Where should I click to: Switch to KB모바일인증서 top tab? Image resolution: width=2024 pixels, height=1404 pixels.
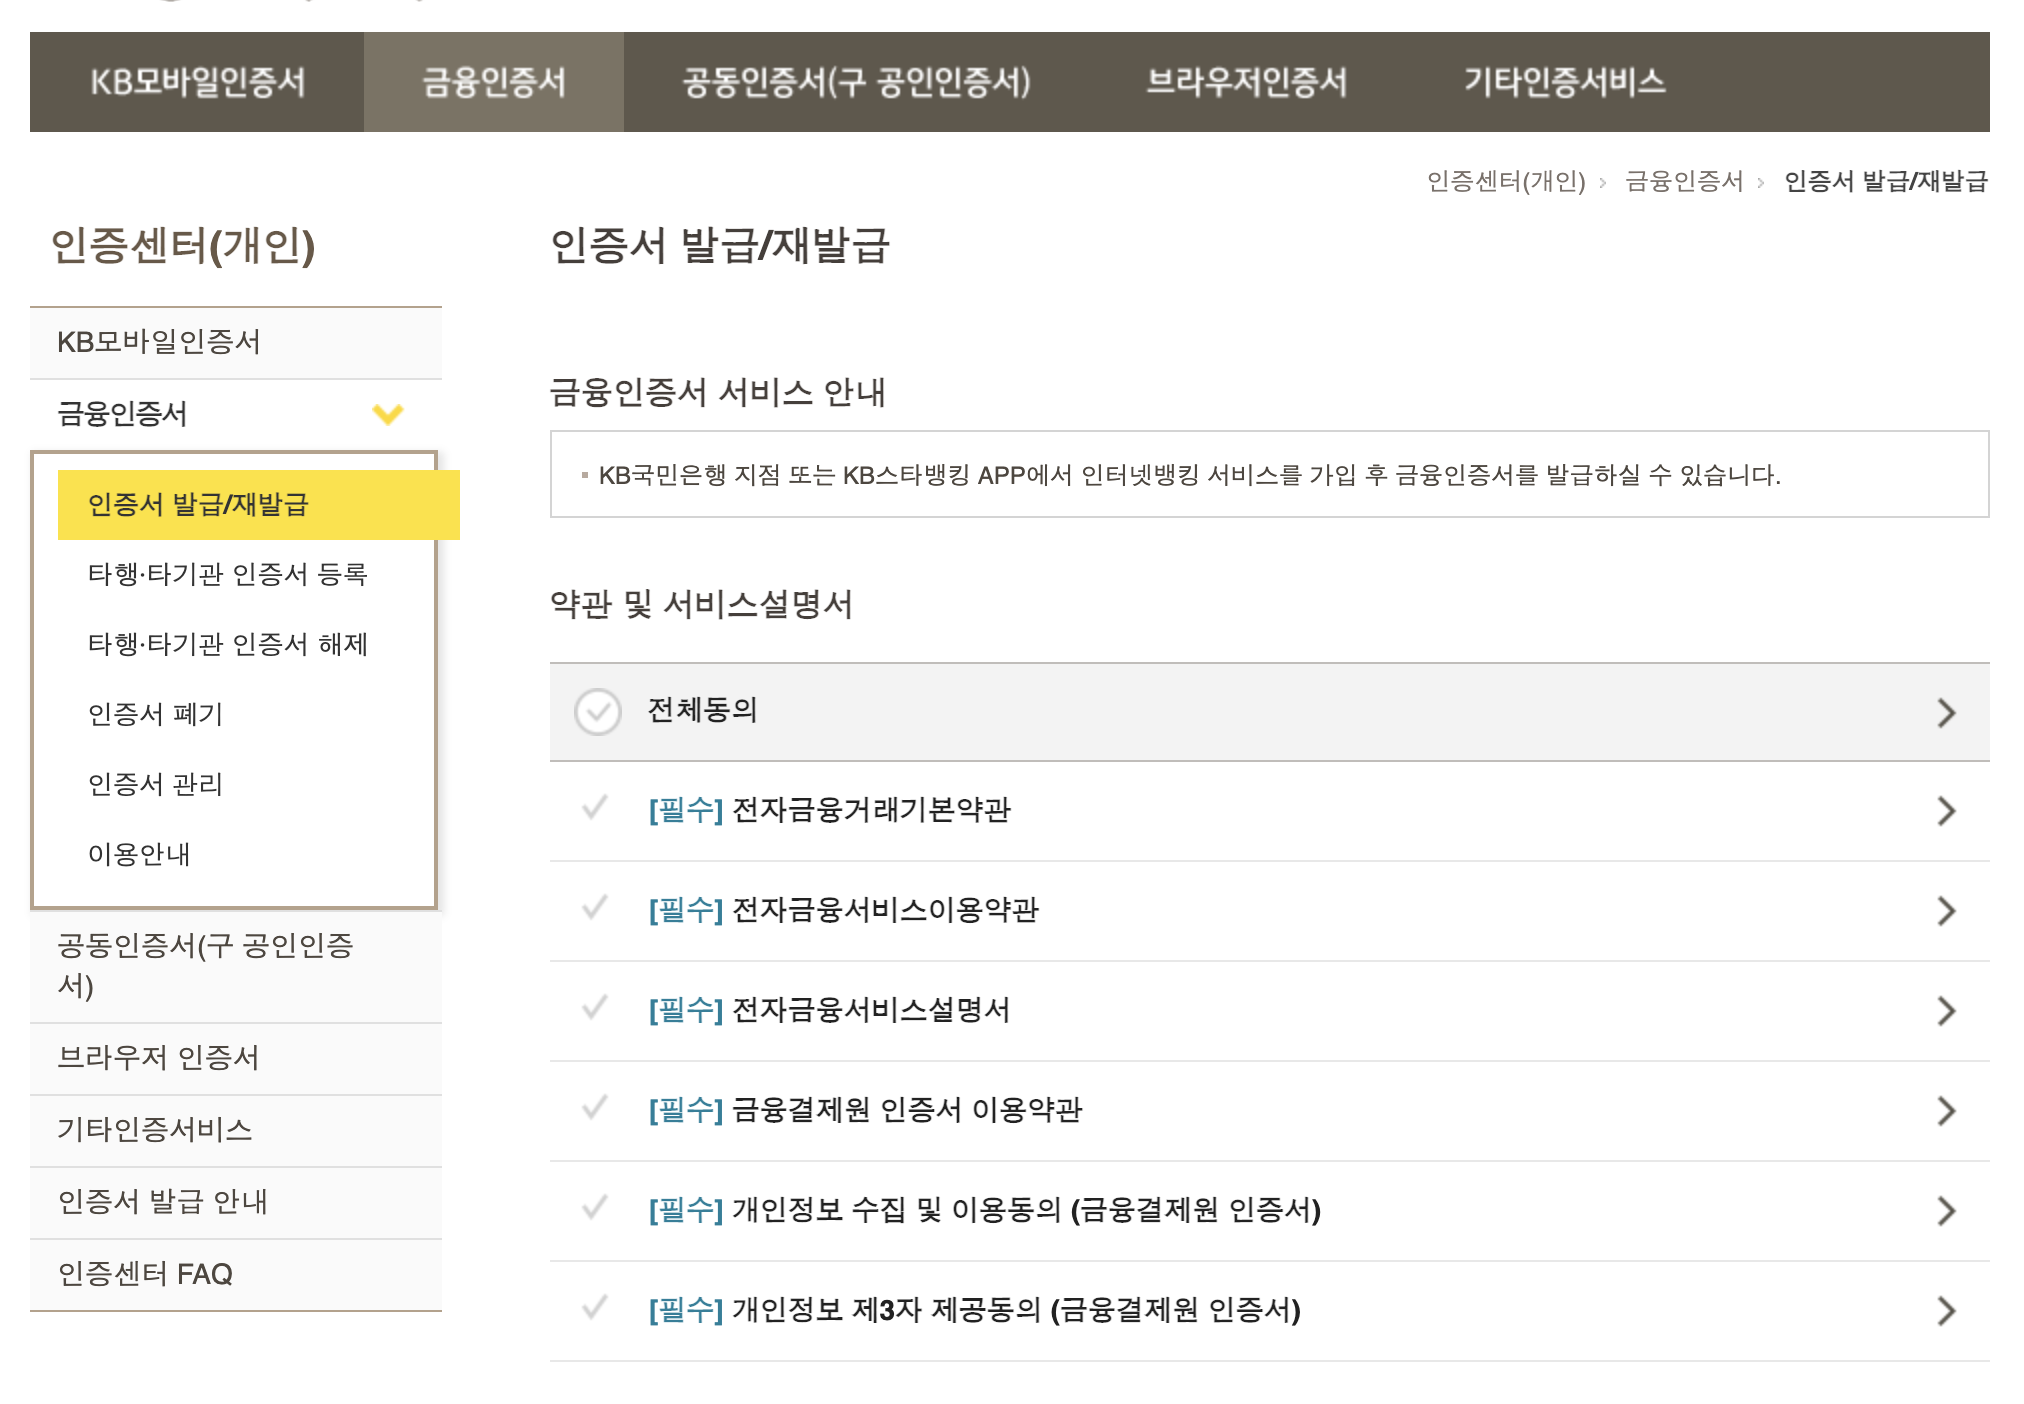(x=197, y=82)
